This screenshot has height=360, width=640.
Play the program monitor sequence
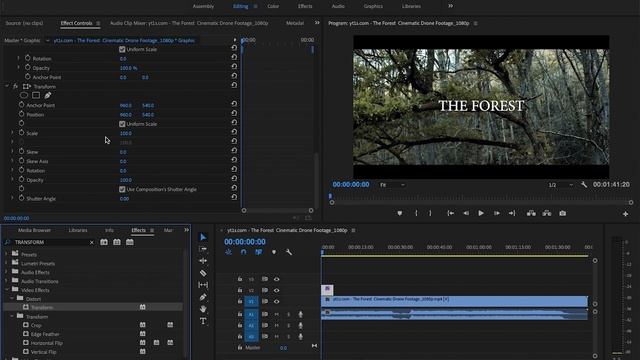tap(481, 213)
